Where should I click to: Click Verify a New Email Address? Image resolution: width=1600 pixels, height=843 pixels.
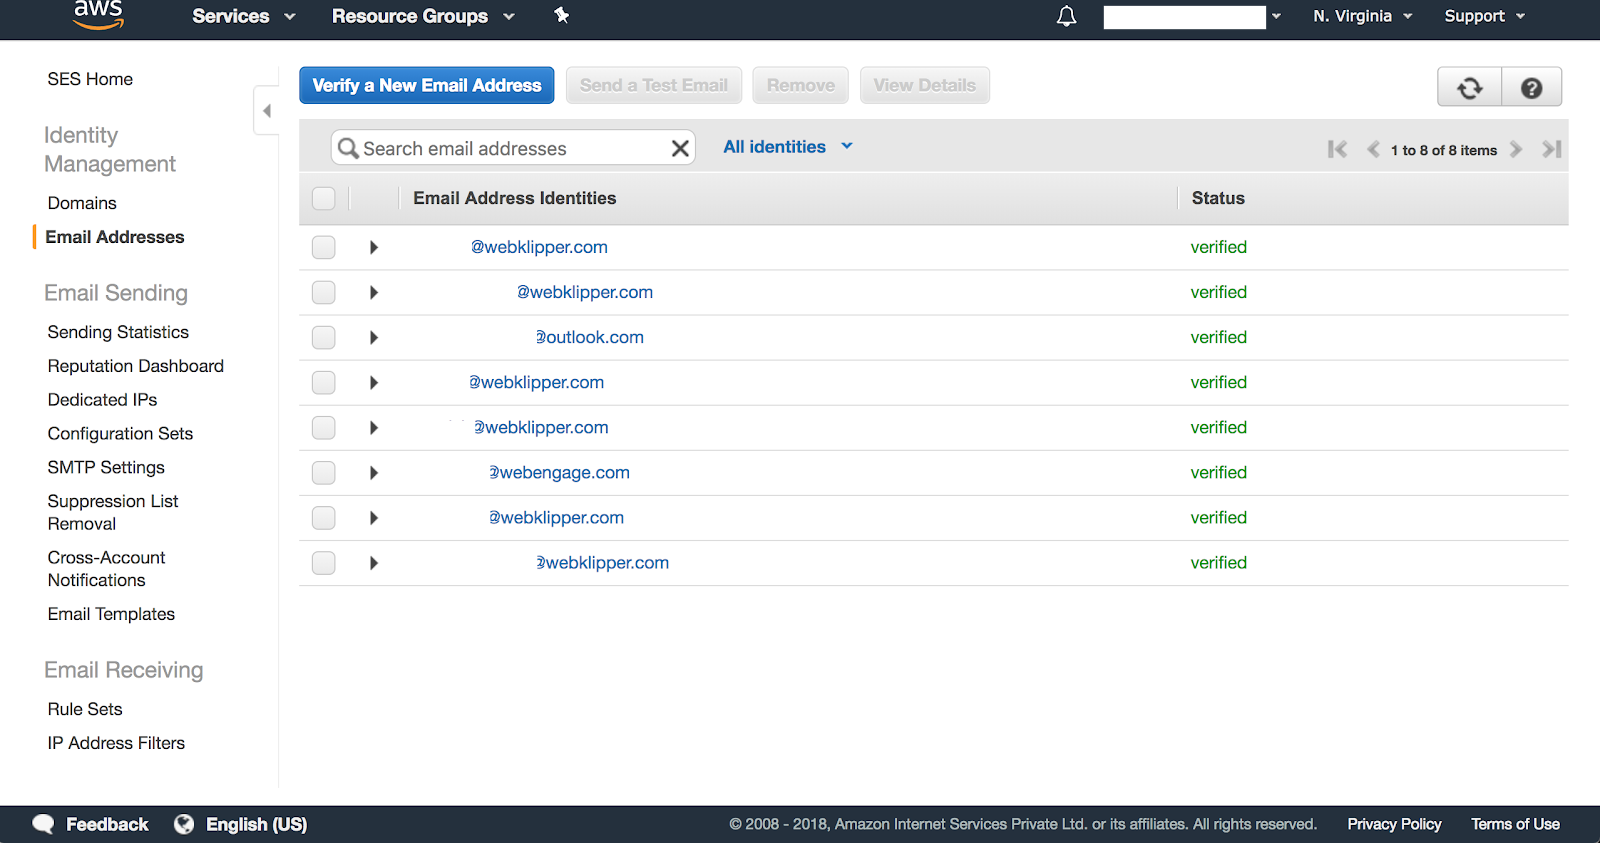(x=427, y=85)
